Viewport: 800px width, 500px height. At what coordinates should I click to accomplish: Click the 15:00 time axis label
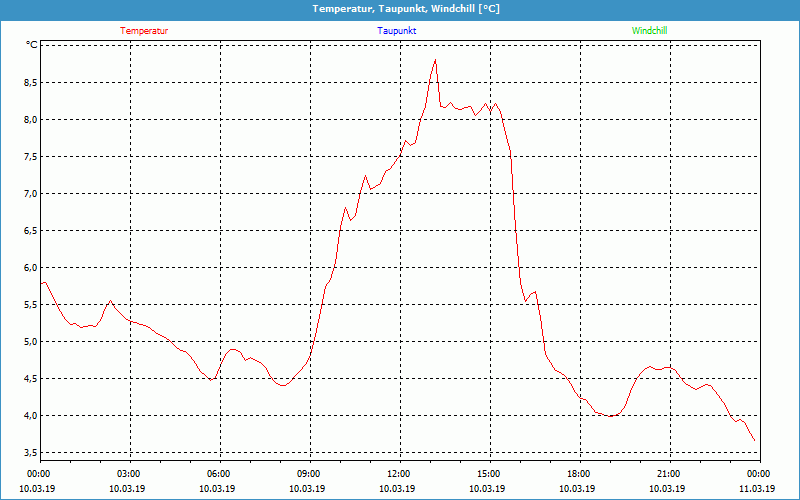tap(488, 473)
